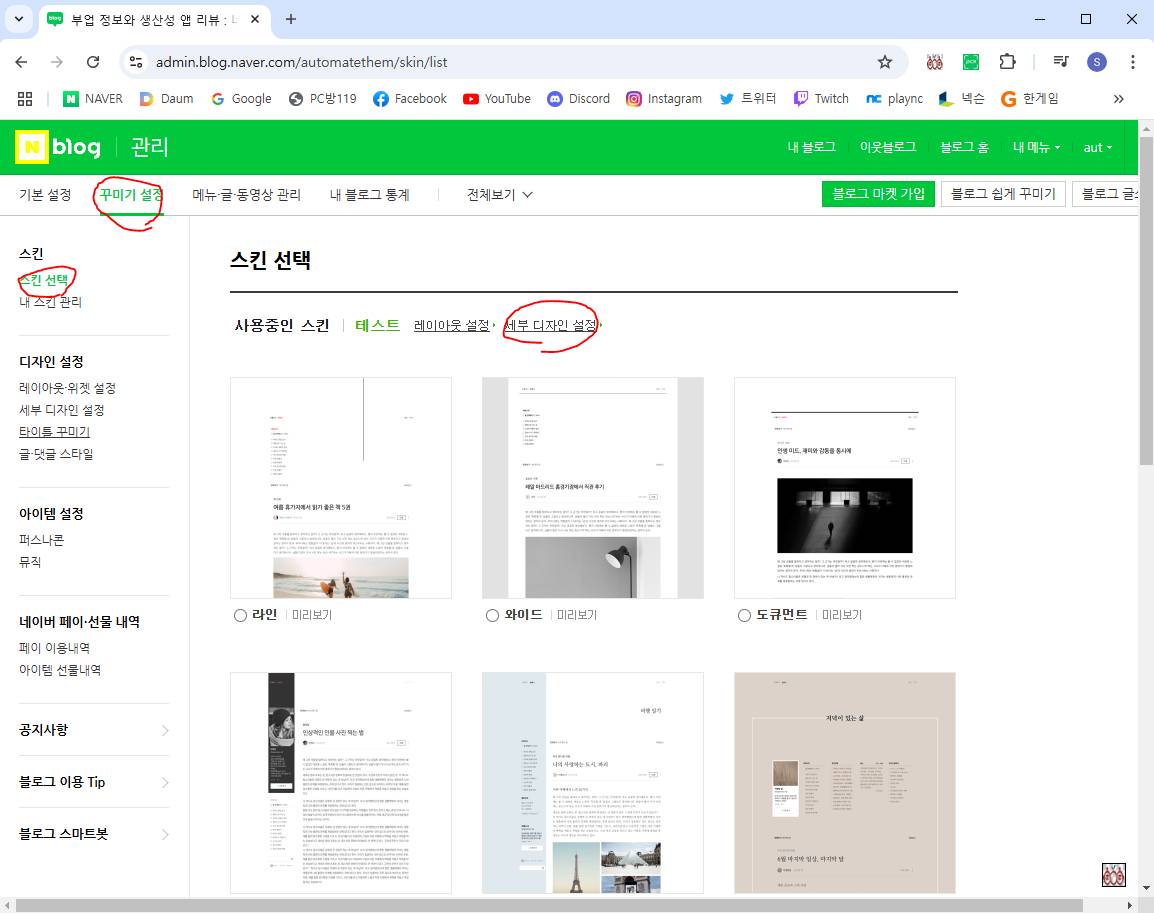The image size is (1154, 913).
Task: Open the 내 블로그 통계 tab
Action: coord(370,195)
